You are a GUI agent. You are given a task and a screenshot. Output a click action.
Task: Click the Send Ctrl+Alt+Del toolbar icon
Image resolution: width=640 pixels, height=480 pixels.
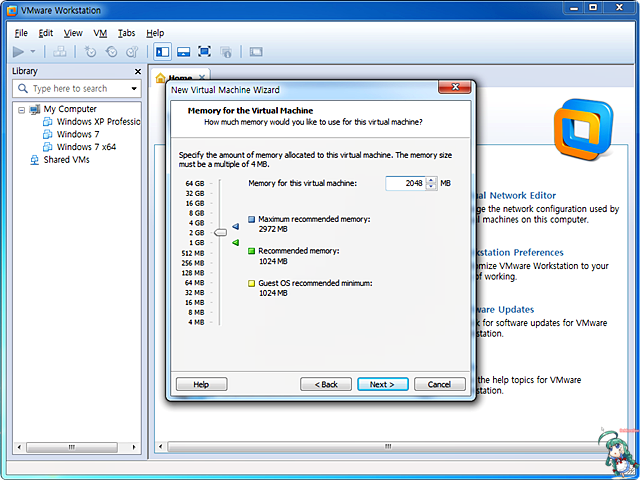coord(60,52)
